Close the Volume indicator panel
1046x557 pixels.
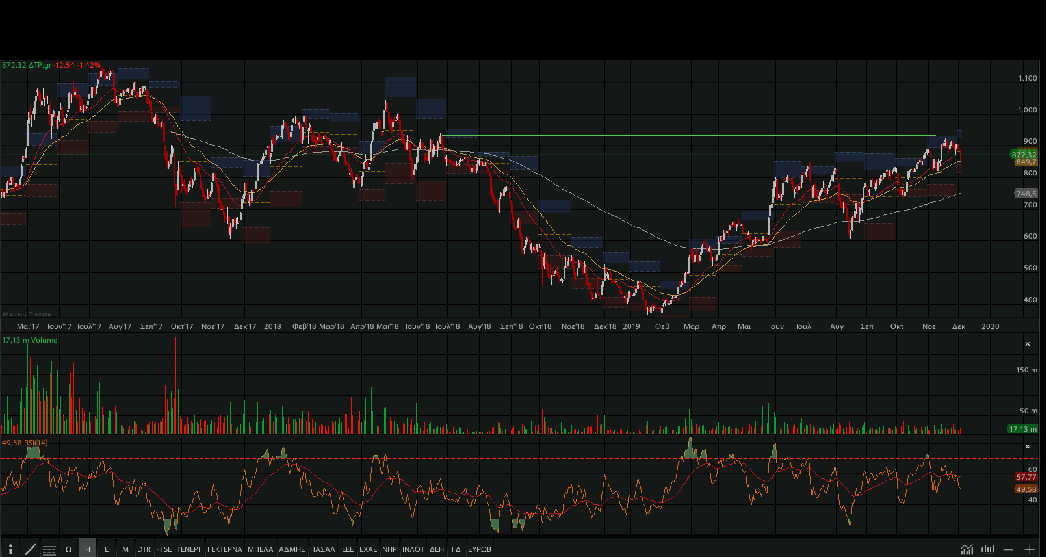pos(1028,342)
